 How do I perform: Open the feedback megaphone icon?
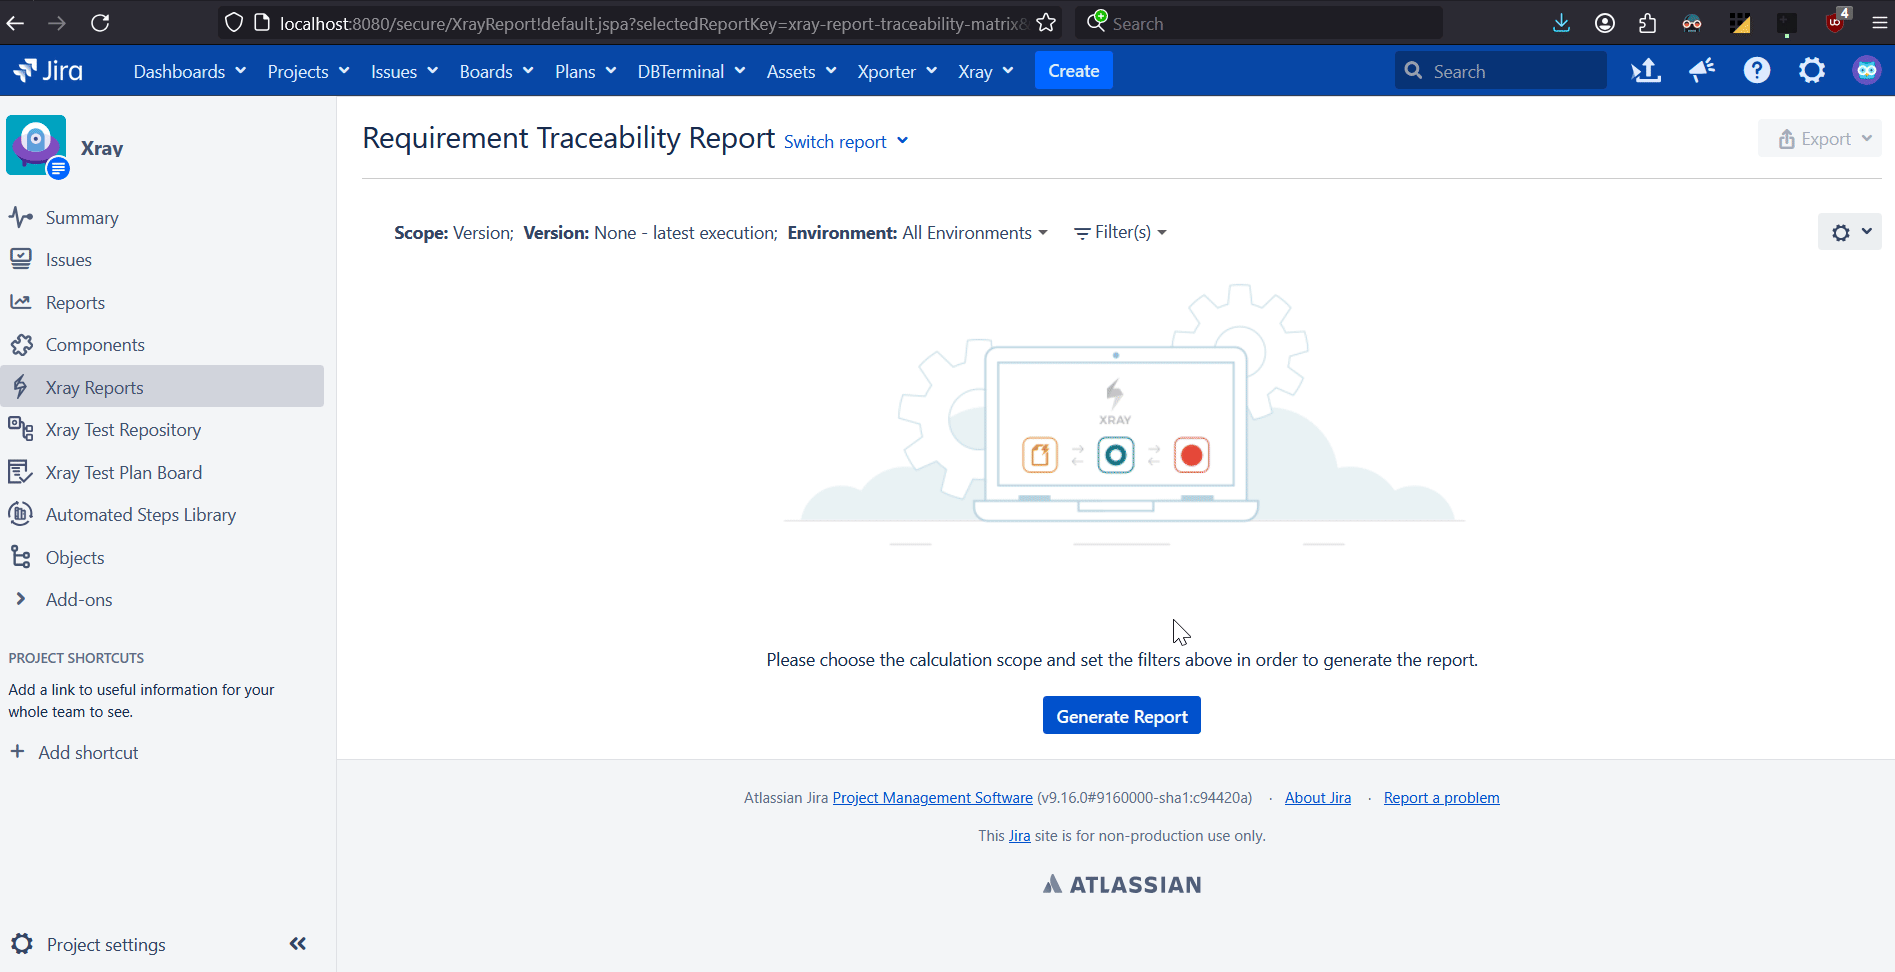pos(1702,71)
